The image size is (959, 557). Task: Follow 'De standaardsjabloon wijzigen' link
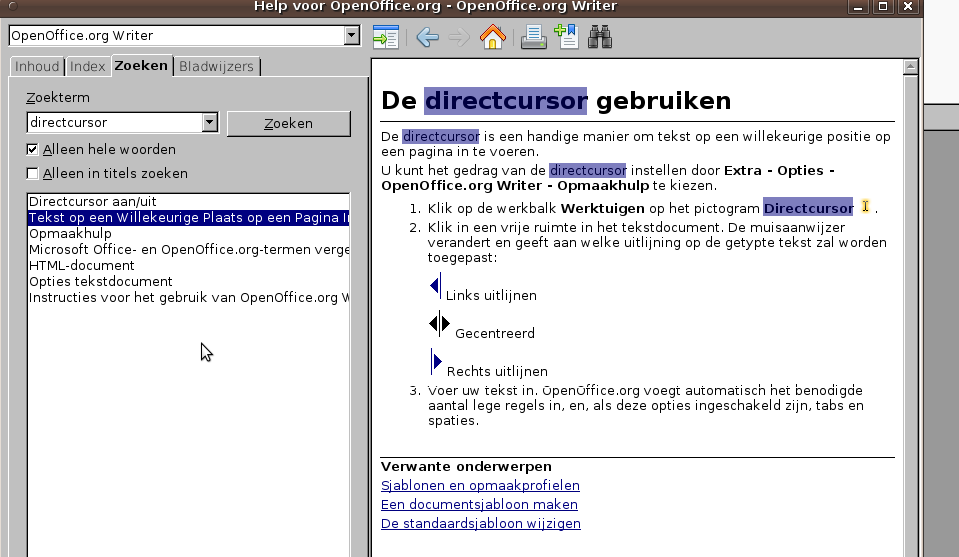click(x=480, y=524)
